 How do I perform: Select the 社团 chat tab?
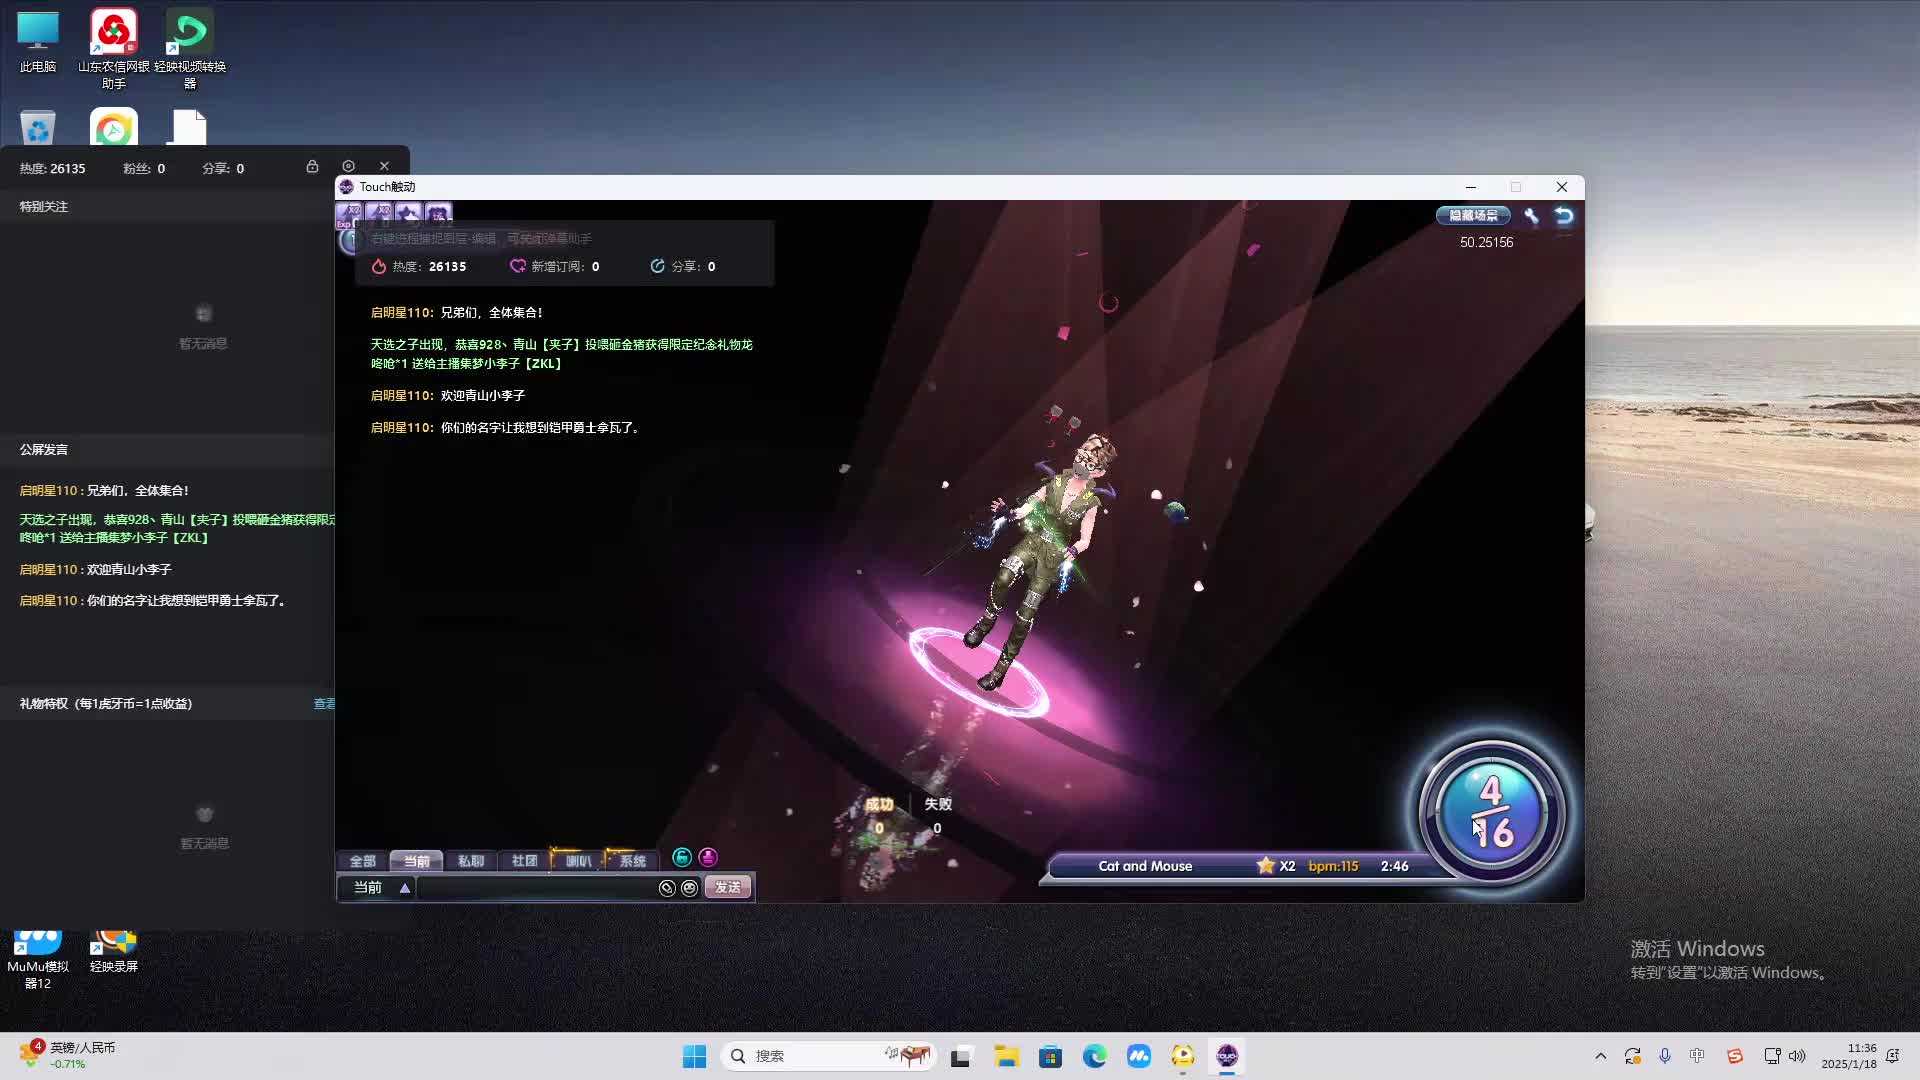click(524, 861)
